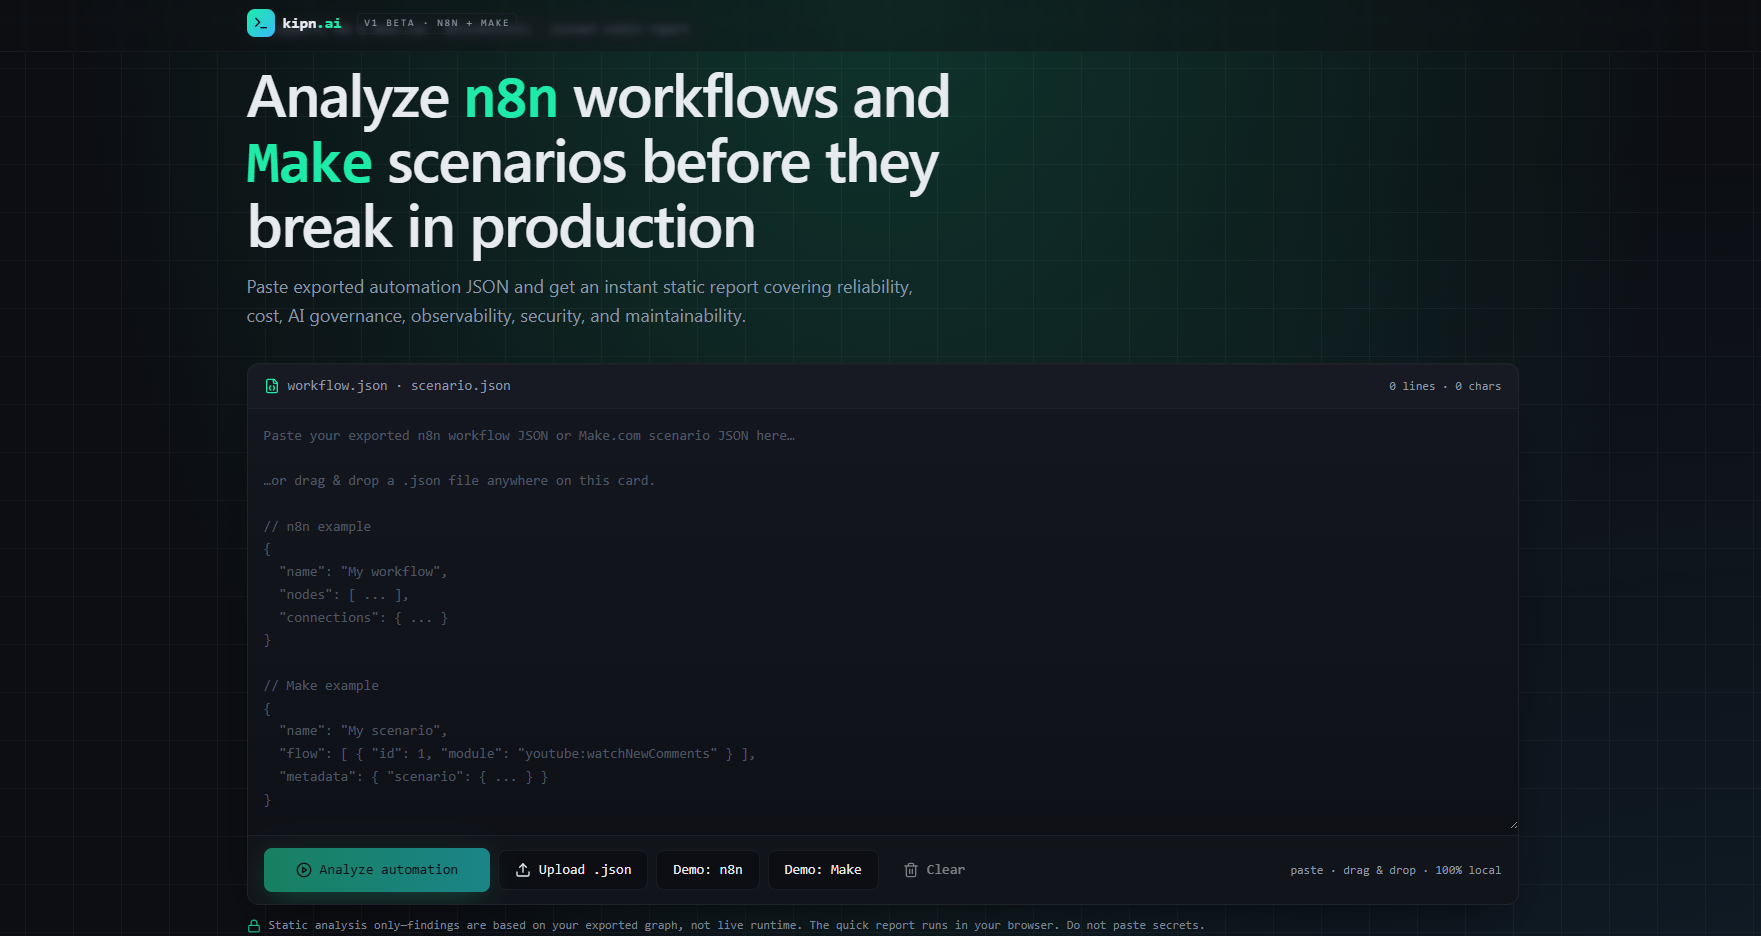Load the Demo: Make example

(x=823, y=870)
